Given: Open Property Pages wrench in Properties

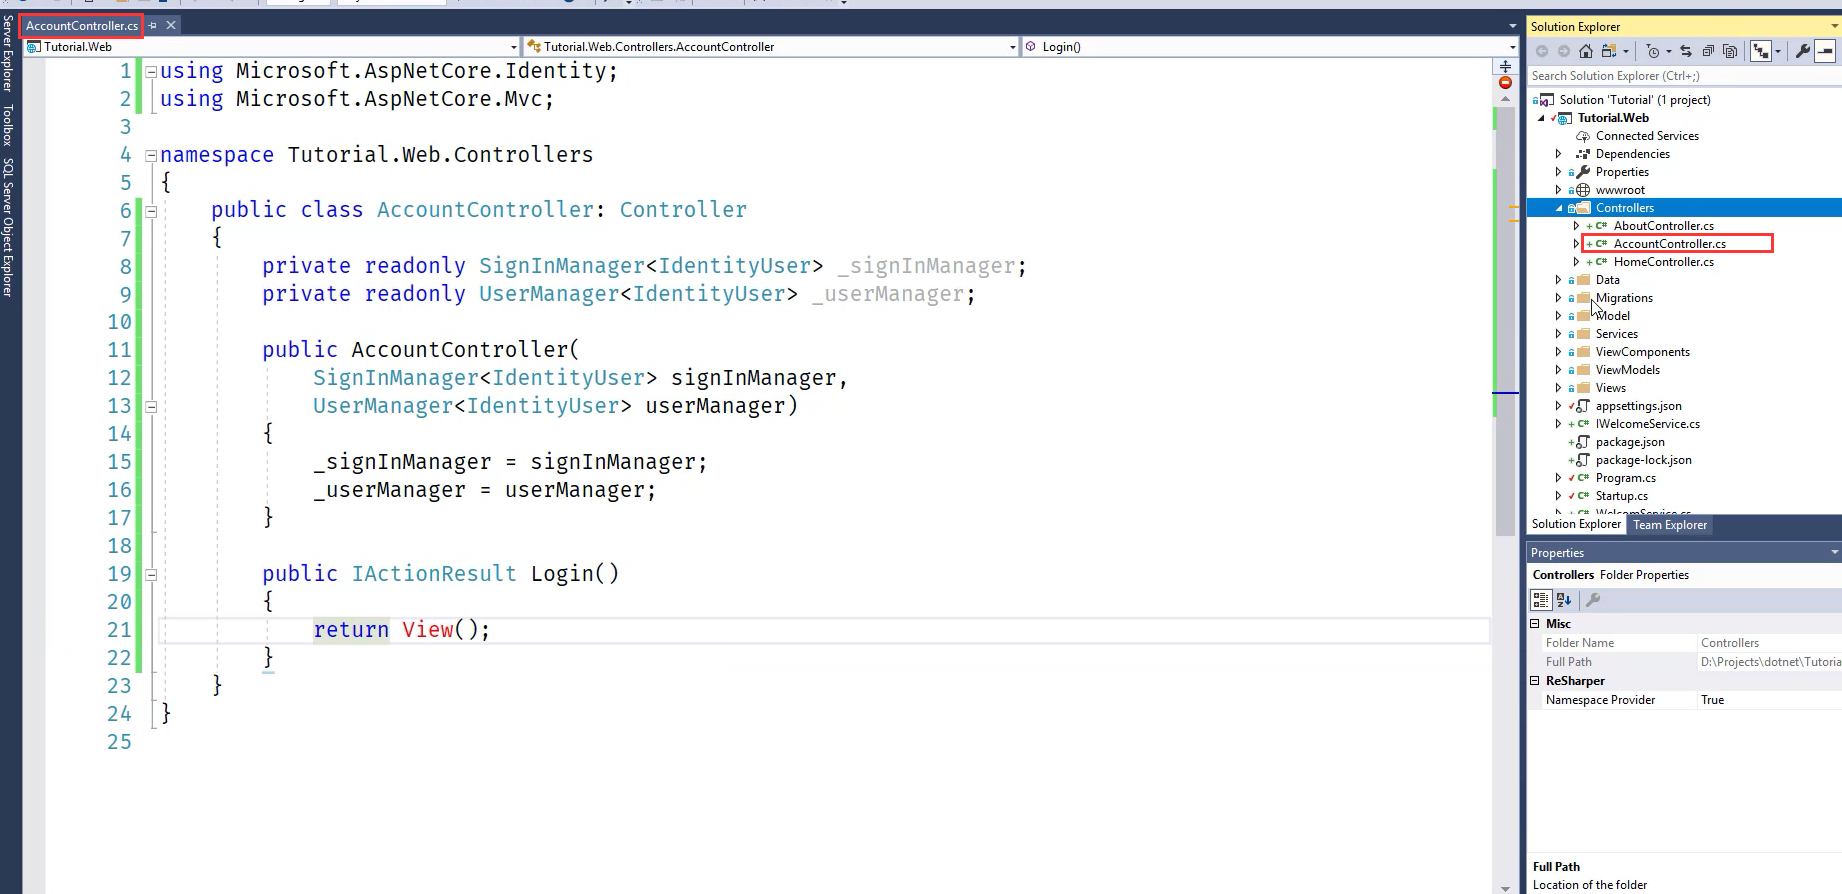Looking at the screenshot, I should (x=1593, y=600).
